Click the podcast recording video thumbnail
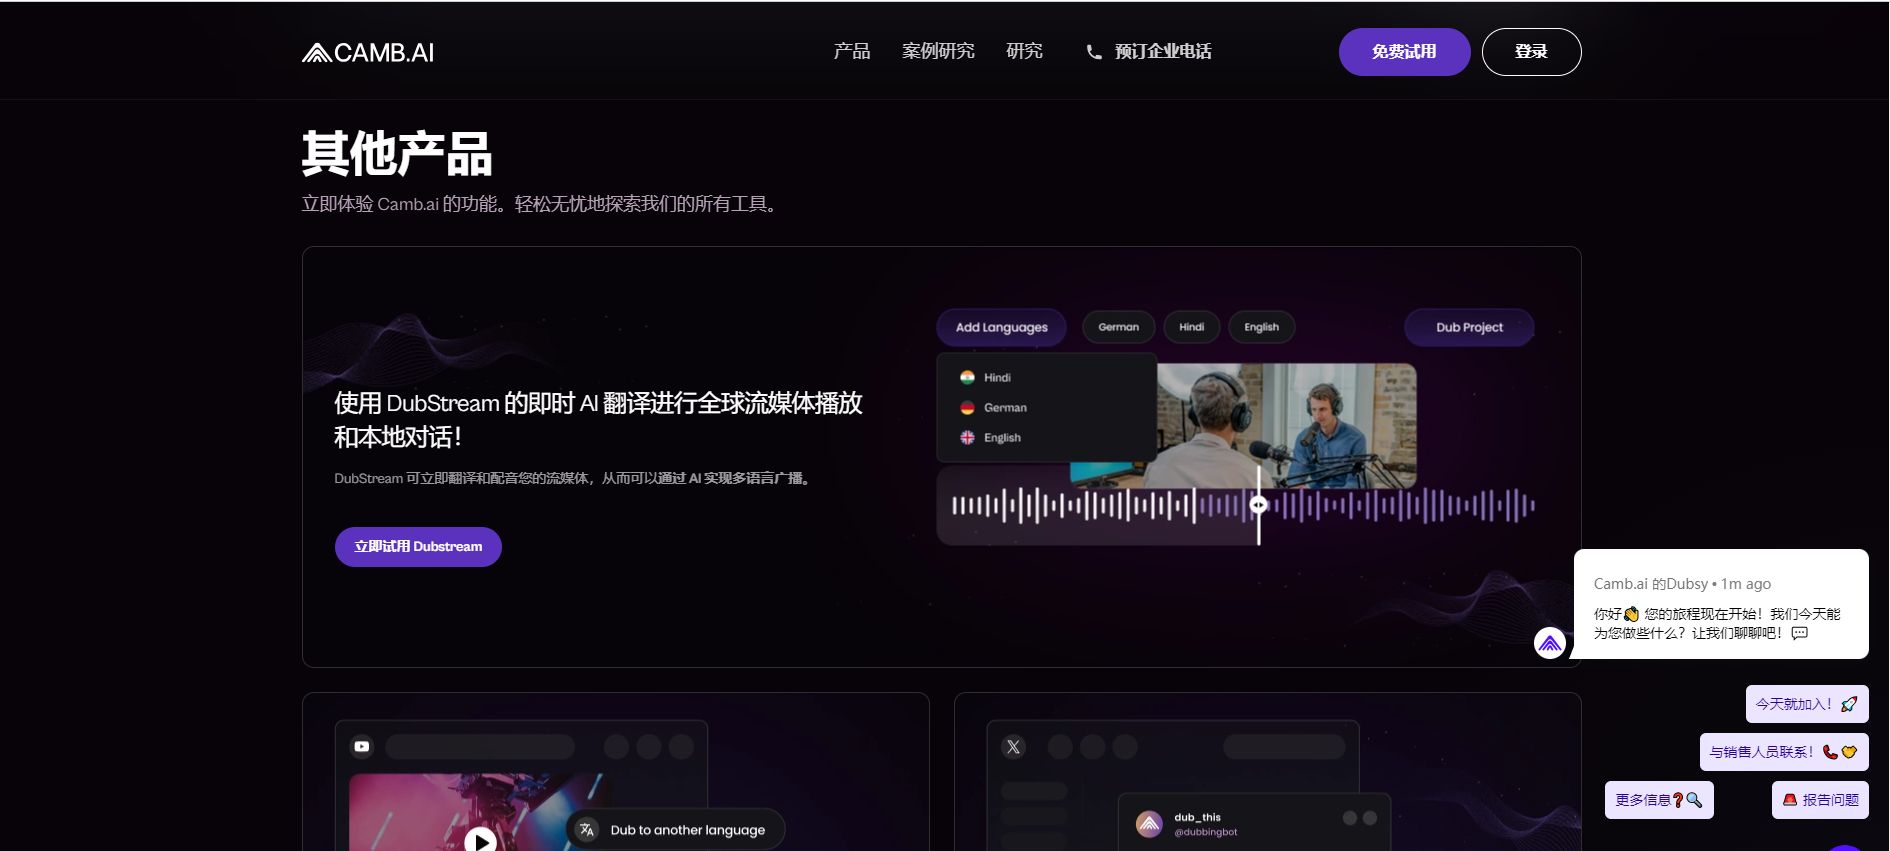 (x=1286, y=425)
